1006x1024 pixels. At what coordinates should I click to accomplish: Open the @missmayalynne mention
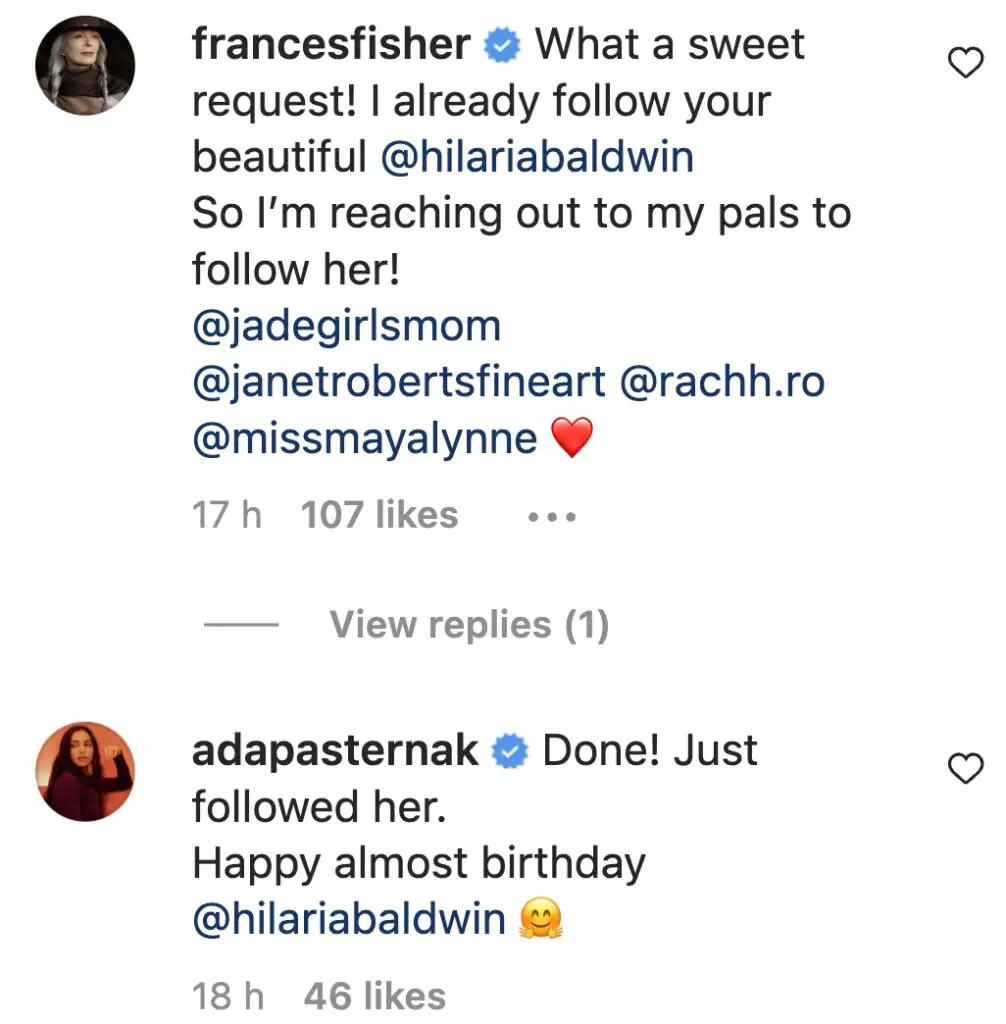[365, 438]
